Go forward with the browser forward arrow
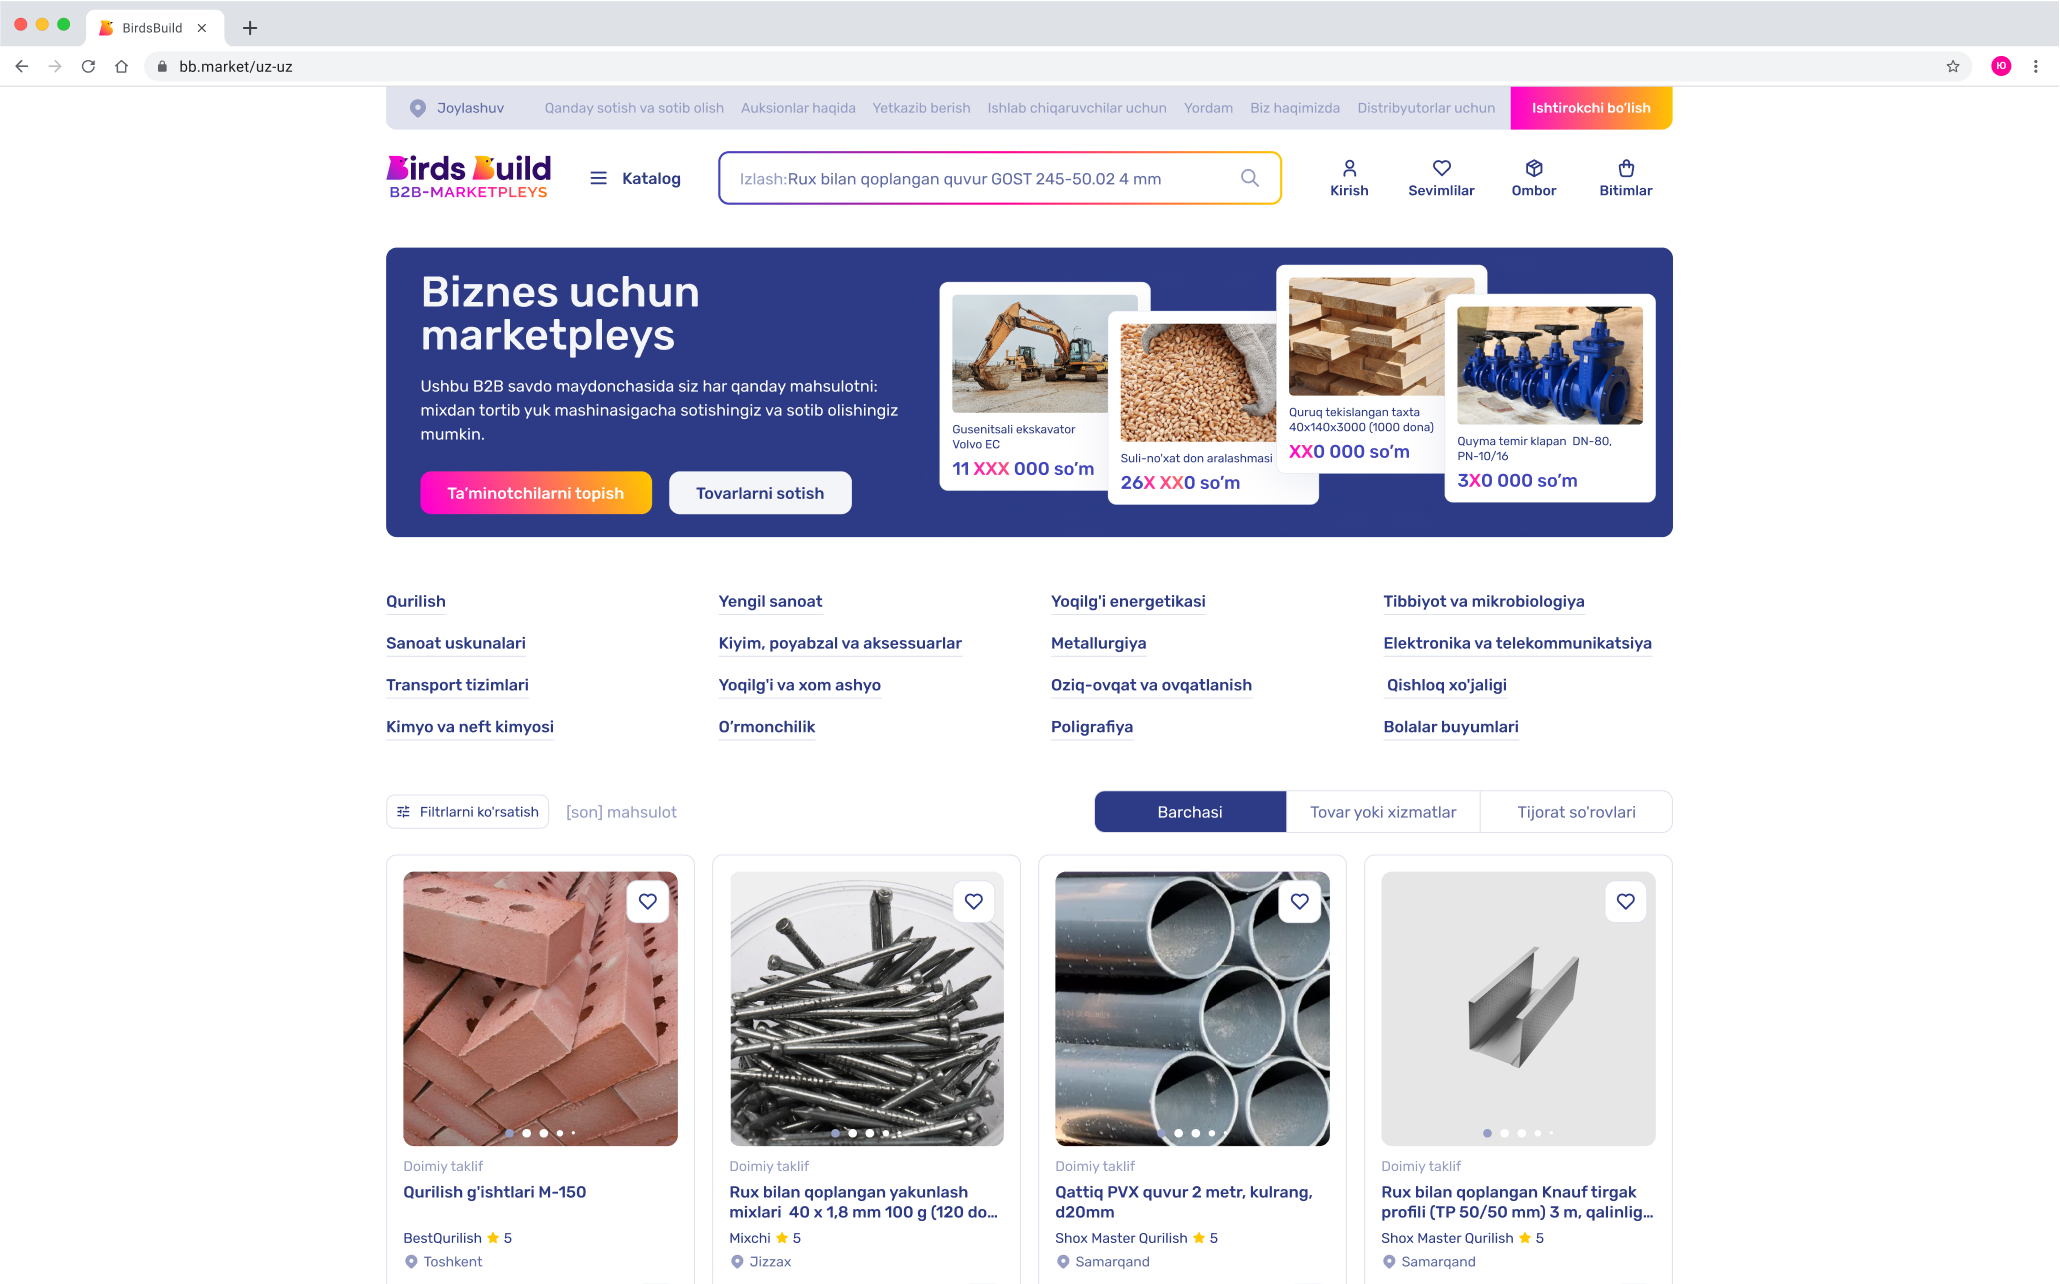Screen dimensions: 2060x1284 [55, 67]
